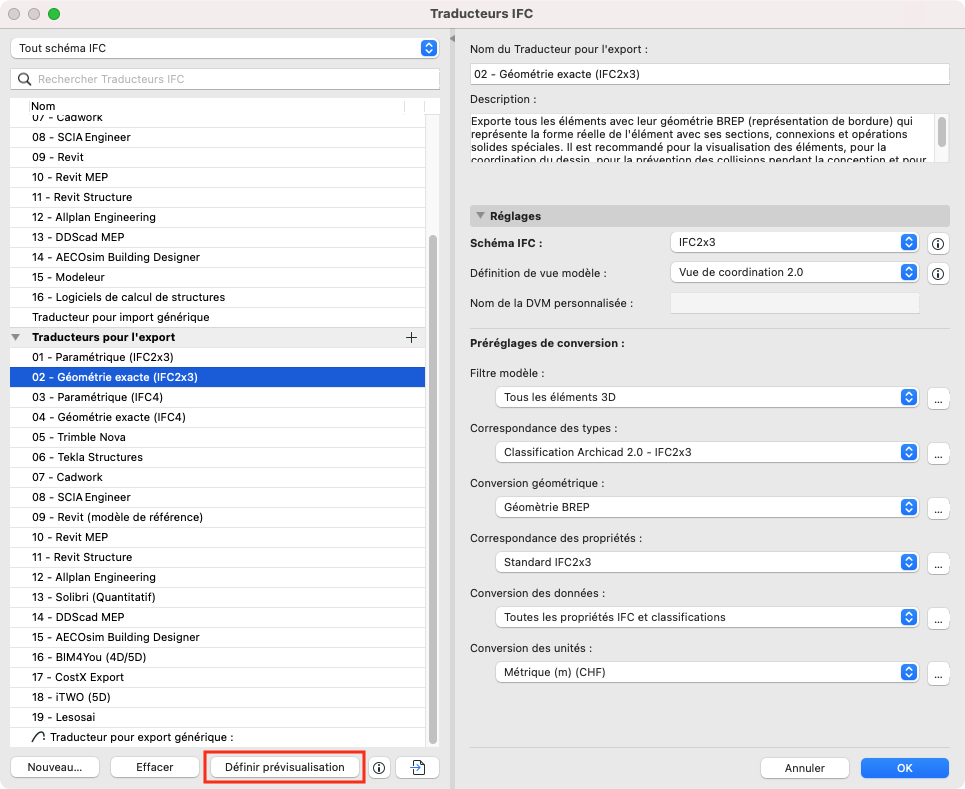Click the green zoom window button
Image resolution: width=965 pixels, height=789 pixels.
coord(54,14)
